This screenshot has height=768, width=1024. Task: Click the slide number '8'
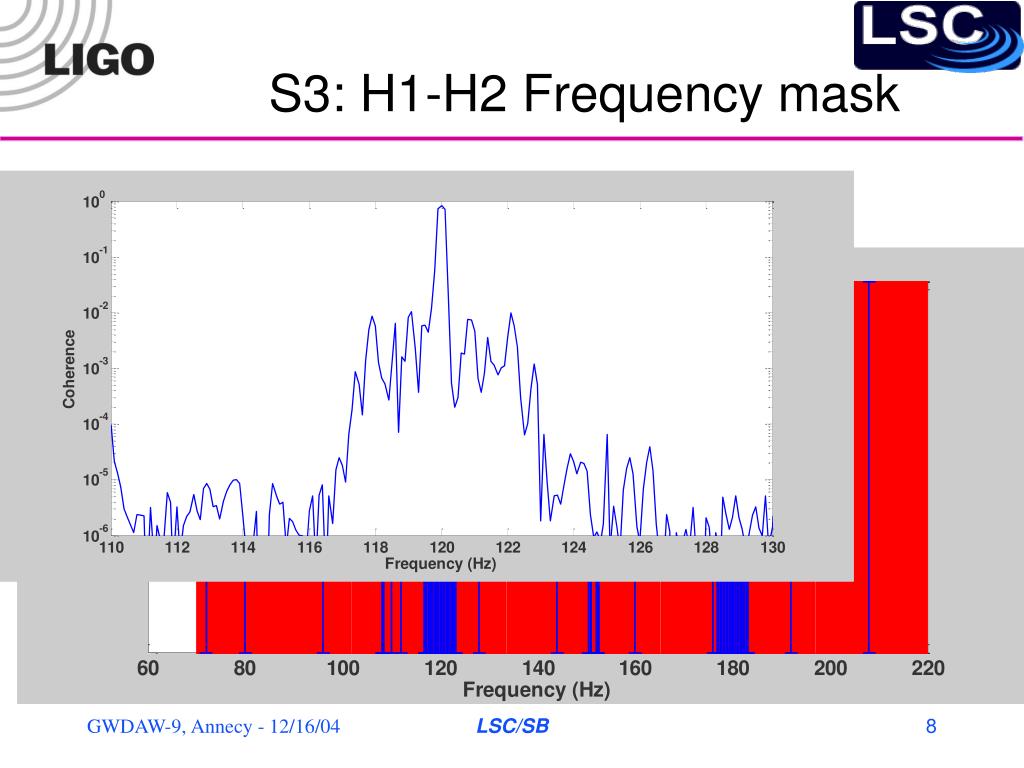click(x=931, y=726)
